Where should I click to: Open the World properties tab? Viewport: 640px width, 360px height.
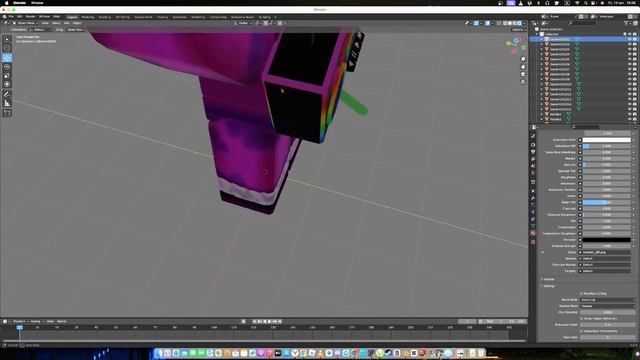[x=533, y=173]
